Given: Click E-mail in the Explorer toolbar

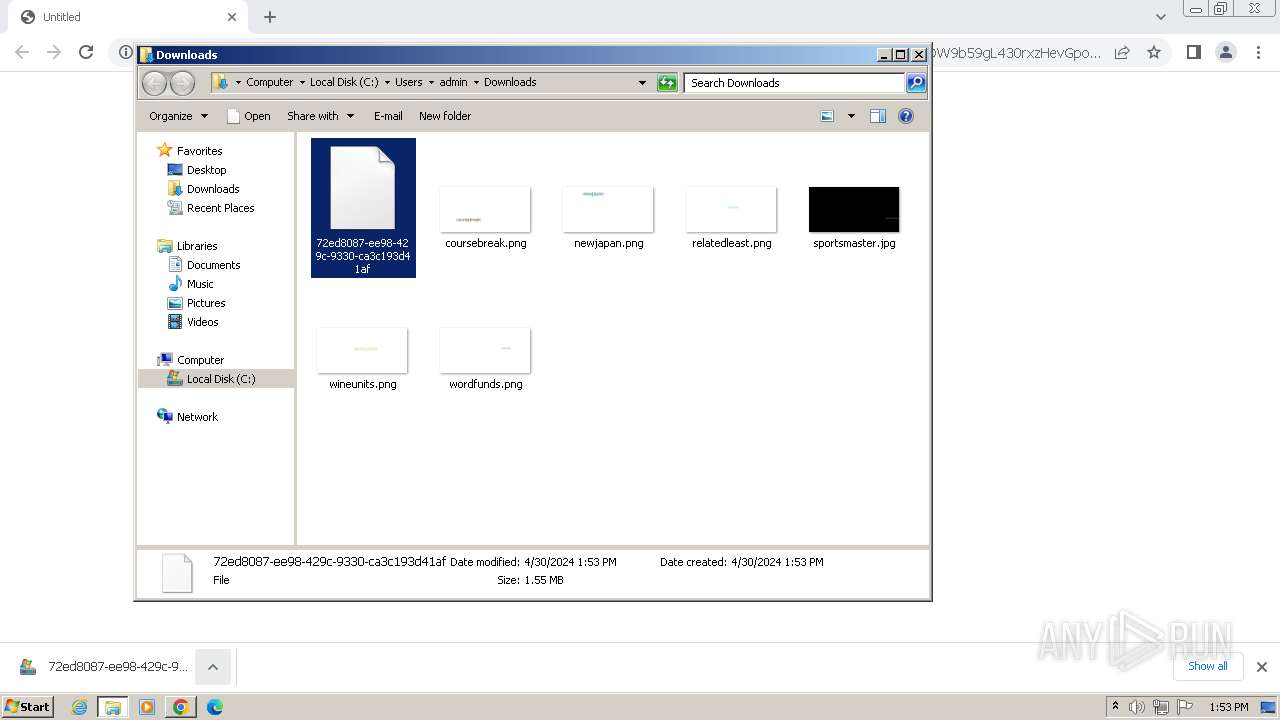Looking at the screenshot, I should [388, 116].
